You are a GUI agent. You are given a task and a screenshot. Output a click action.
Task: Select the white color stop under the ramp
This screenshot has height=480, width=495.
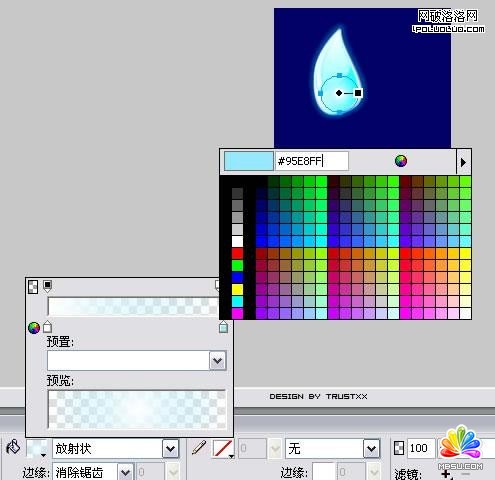(47, 327)
